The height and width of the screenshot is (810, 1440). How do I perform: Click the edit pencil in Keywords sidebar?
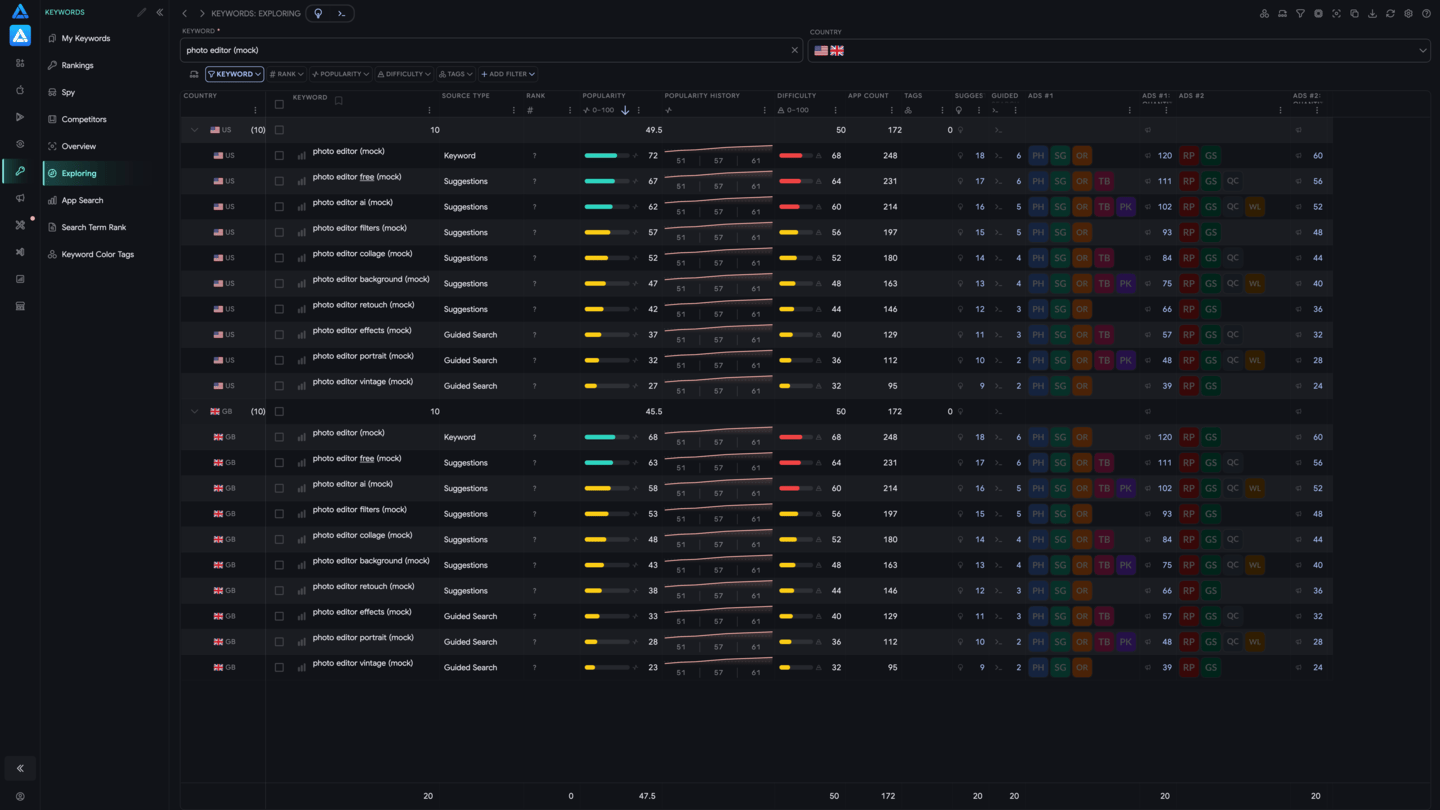(x=141, y=13)
